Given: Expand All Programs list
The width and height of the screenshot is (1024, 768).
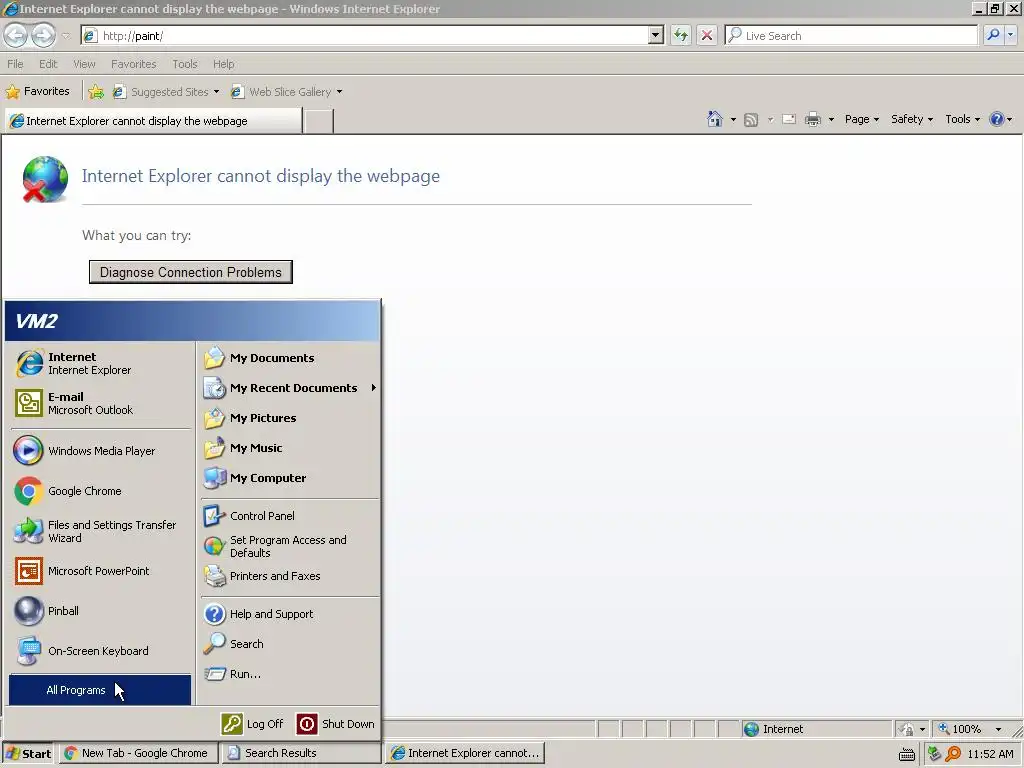Looking at the screenshot, I should pyautogui.click(x=100, y=690).
